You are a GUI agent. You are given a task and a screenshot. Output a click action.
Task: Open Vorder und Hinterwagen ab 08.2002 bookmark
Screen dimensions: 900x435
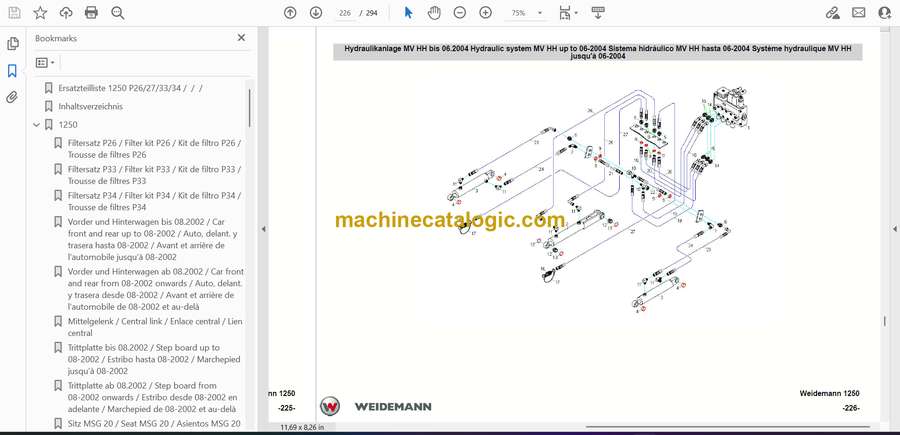click(156, 289)
